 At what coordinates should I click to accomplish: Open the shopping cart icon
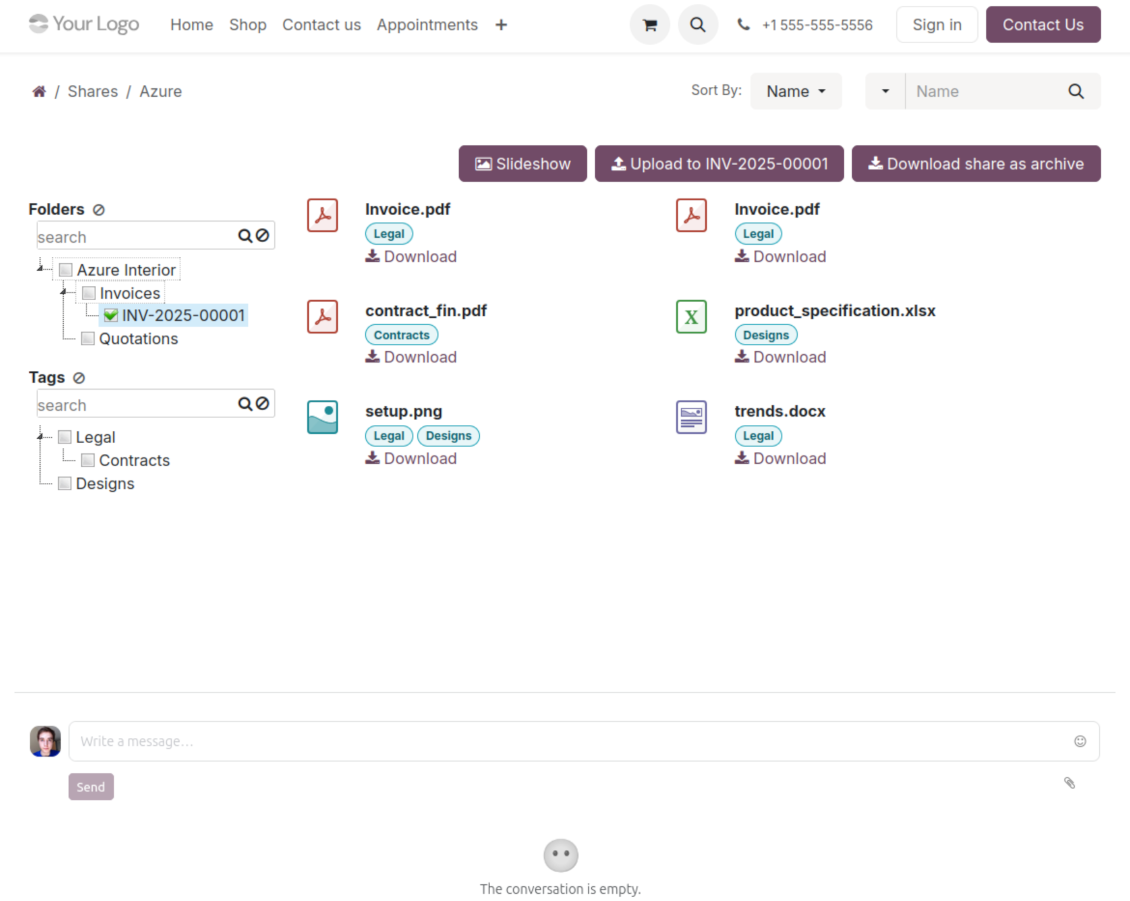[649, 25]
